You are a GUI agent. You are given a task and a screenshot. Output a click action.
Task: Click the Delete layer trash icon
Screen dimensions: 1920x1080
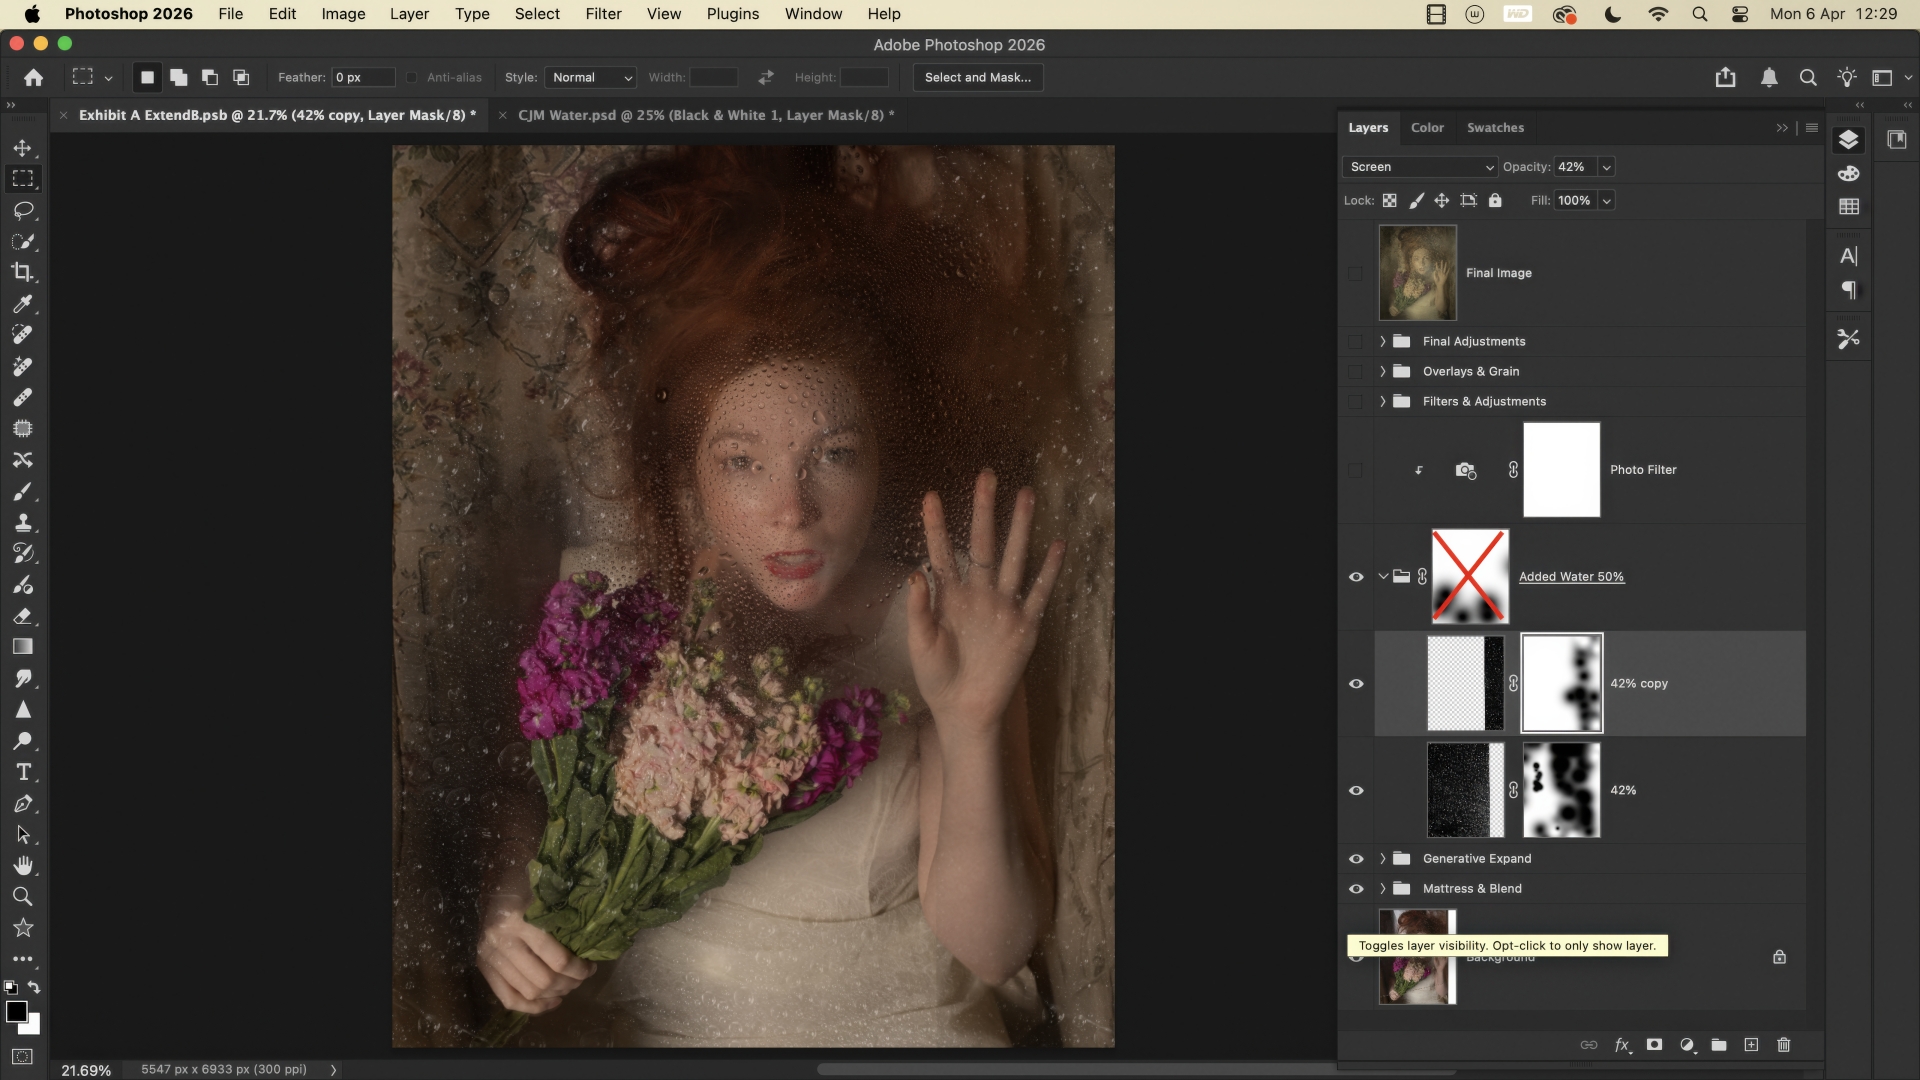(x=1784, y=1045)
